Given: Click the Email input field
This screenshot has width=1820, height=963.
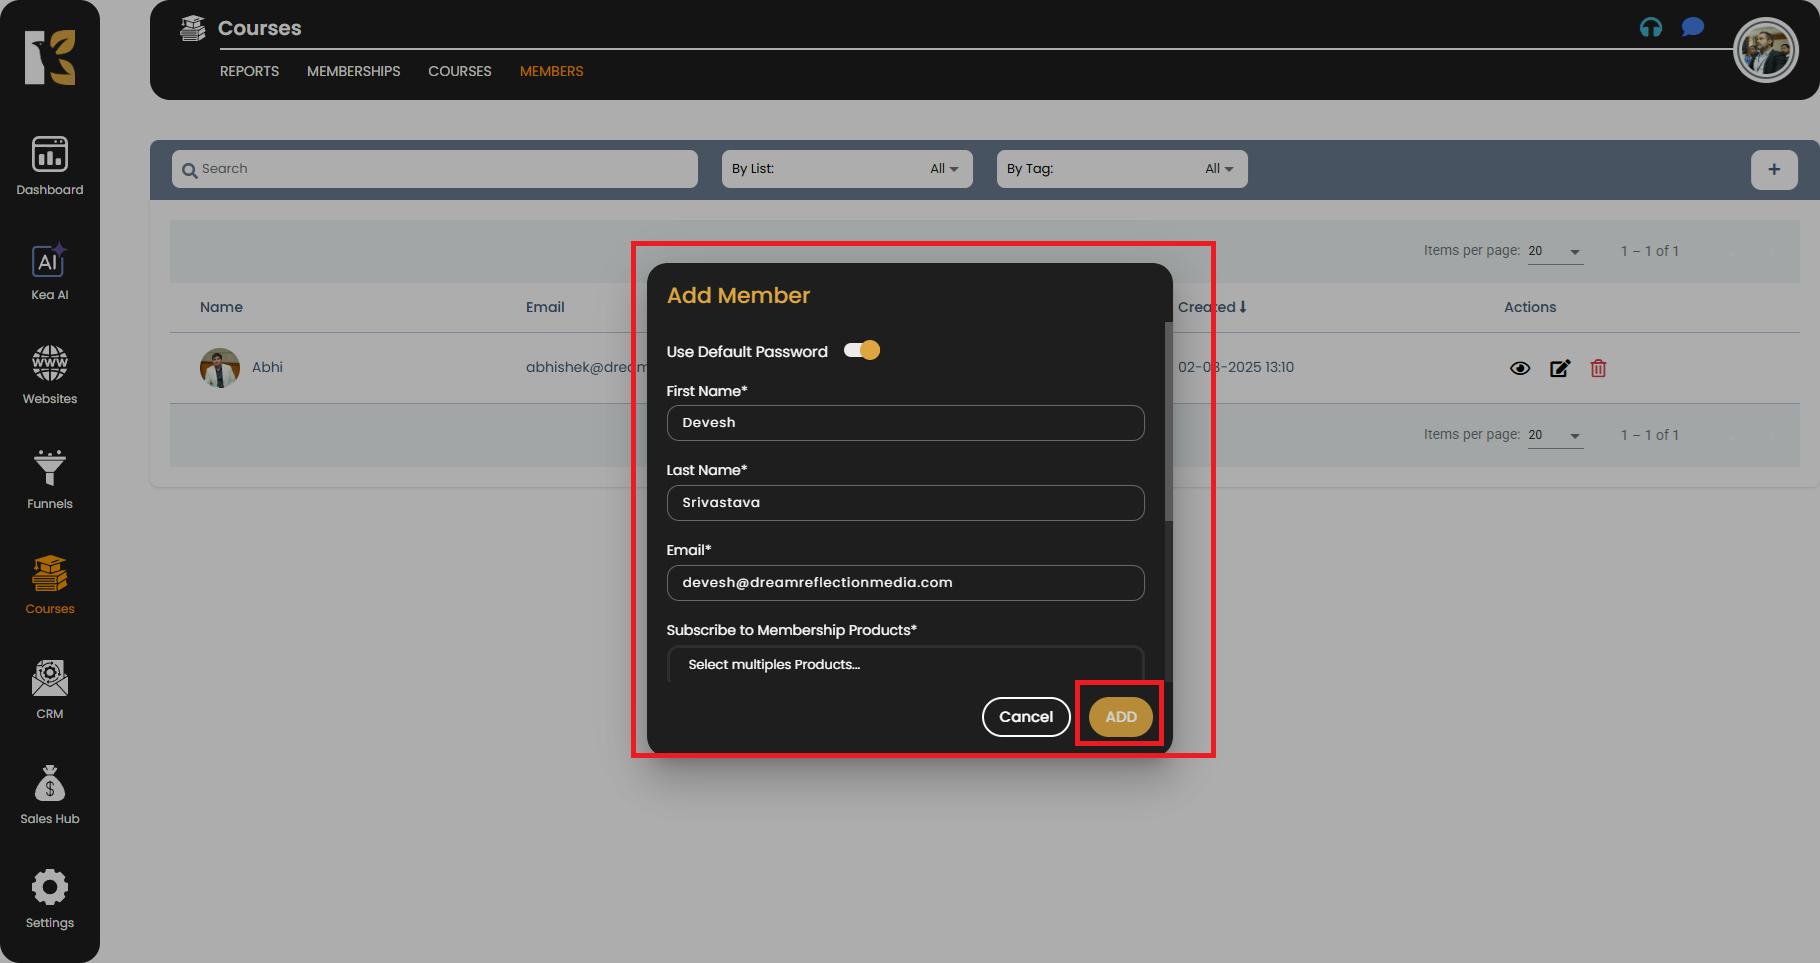Looking at the screenshot, I should (x=904, y=583).
